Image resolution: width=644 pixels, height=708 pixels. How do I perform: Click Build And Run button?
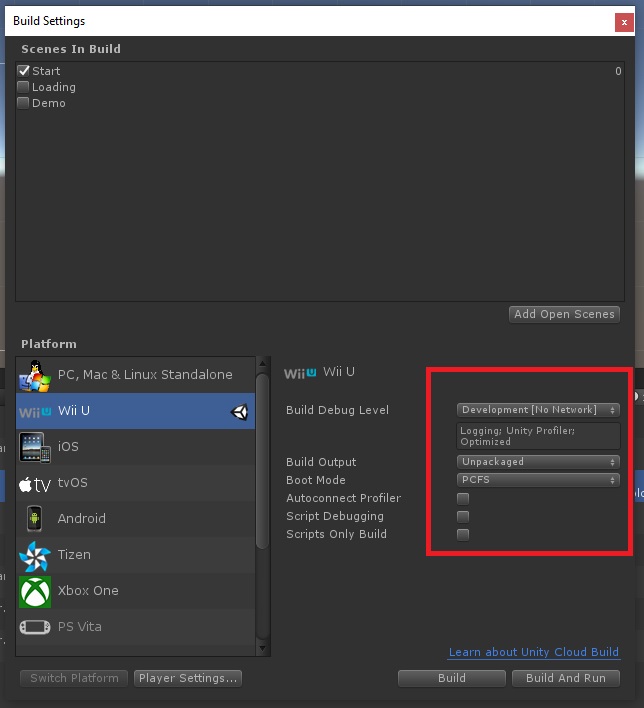point(565,678)
